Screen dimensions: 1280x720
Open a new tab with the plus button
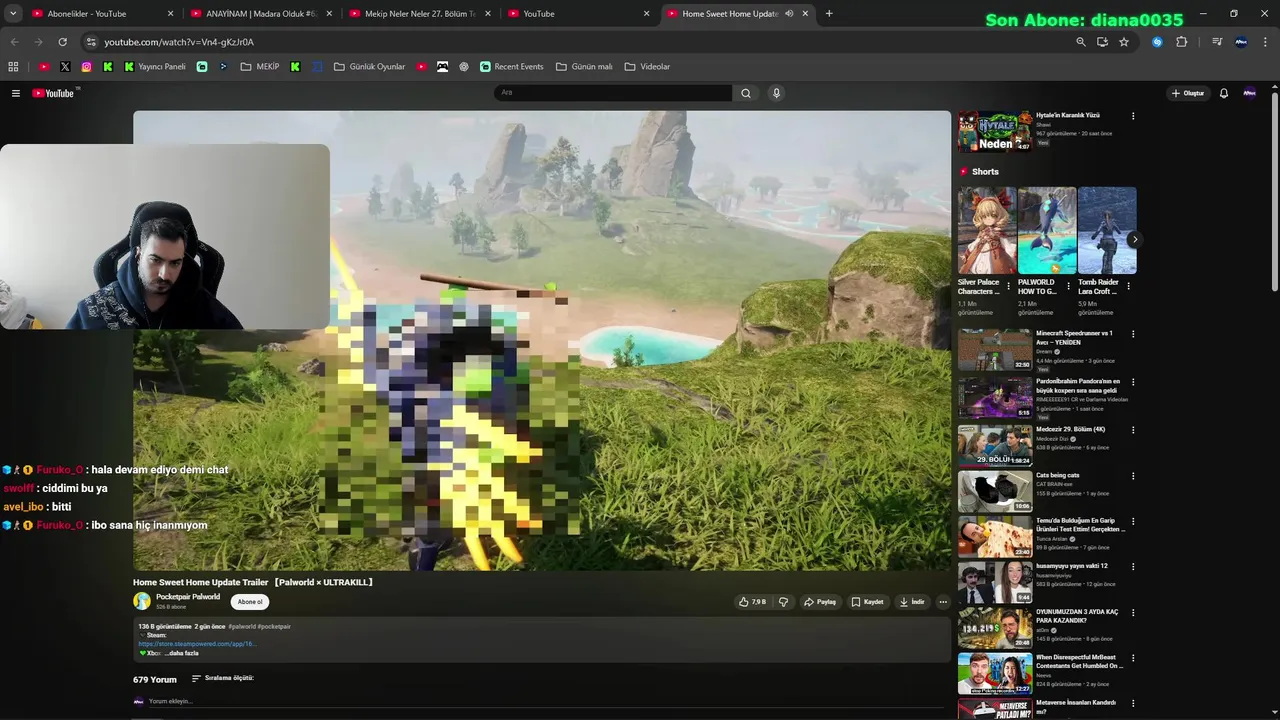[829, 14]
